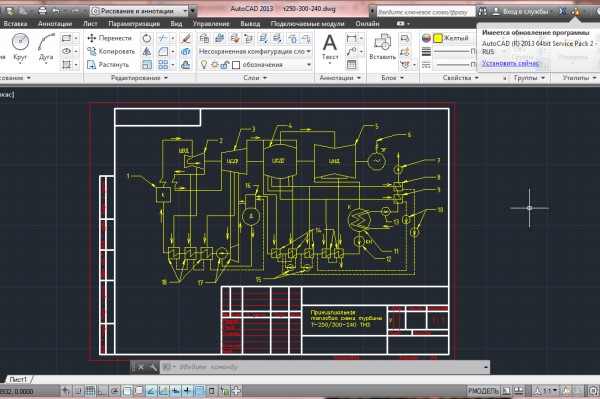600x399 pixels.
Task: Expand the Свойства panel
Action: click(461, 78)
